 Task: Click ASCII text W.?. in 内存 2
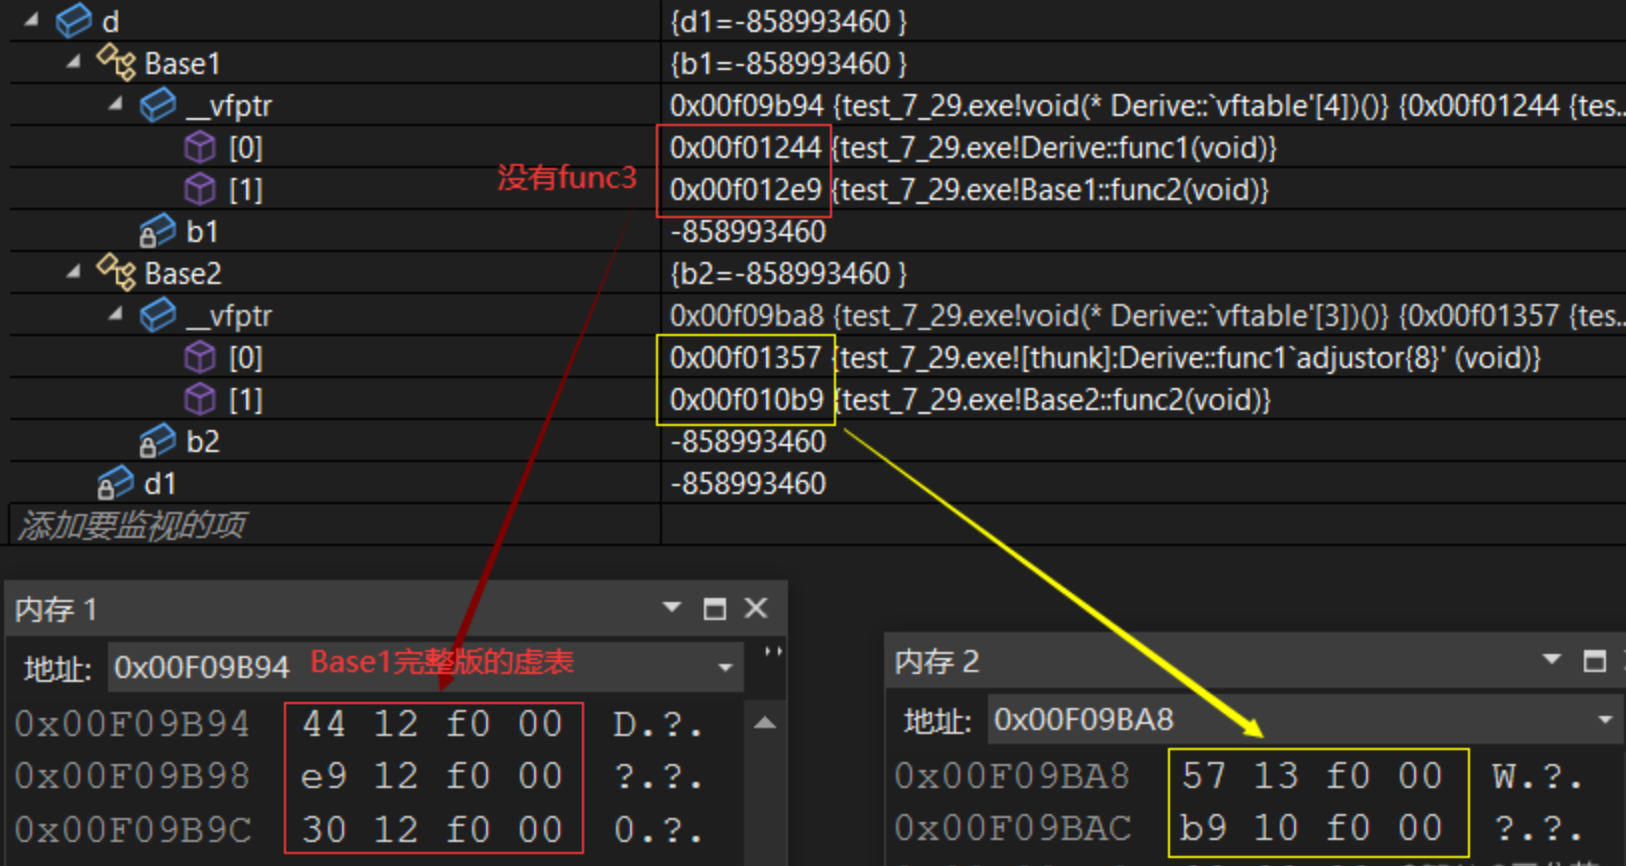1537,776
